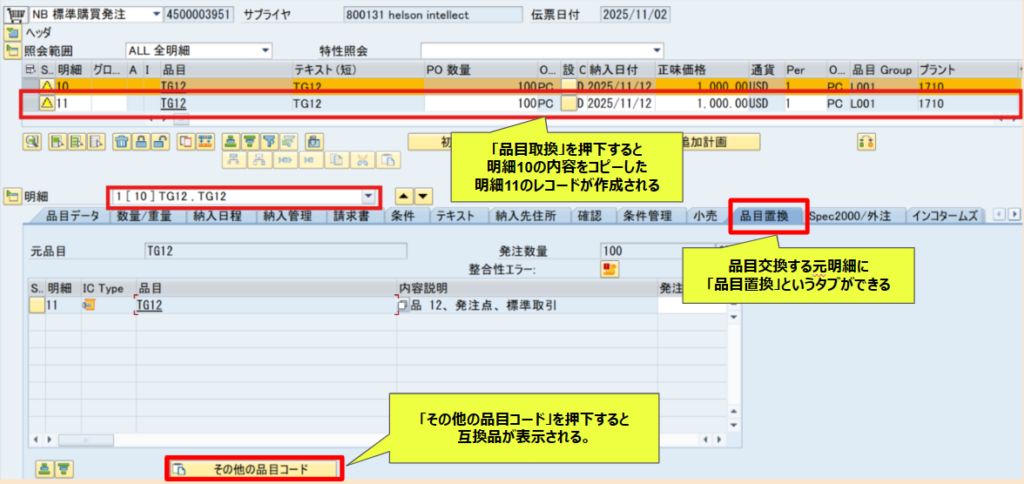Screen dimensions: 1024x484
Task: Switch to the 条件管理 tab
Action: [647, 218]
